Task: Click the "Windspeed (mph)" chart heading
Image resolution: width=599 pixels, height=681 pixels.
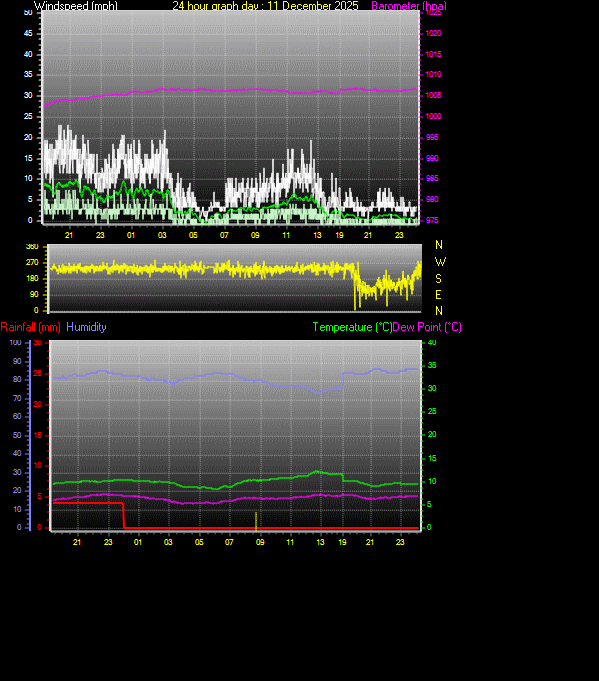Action: 76,6
